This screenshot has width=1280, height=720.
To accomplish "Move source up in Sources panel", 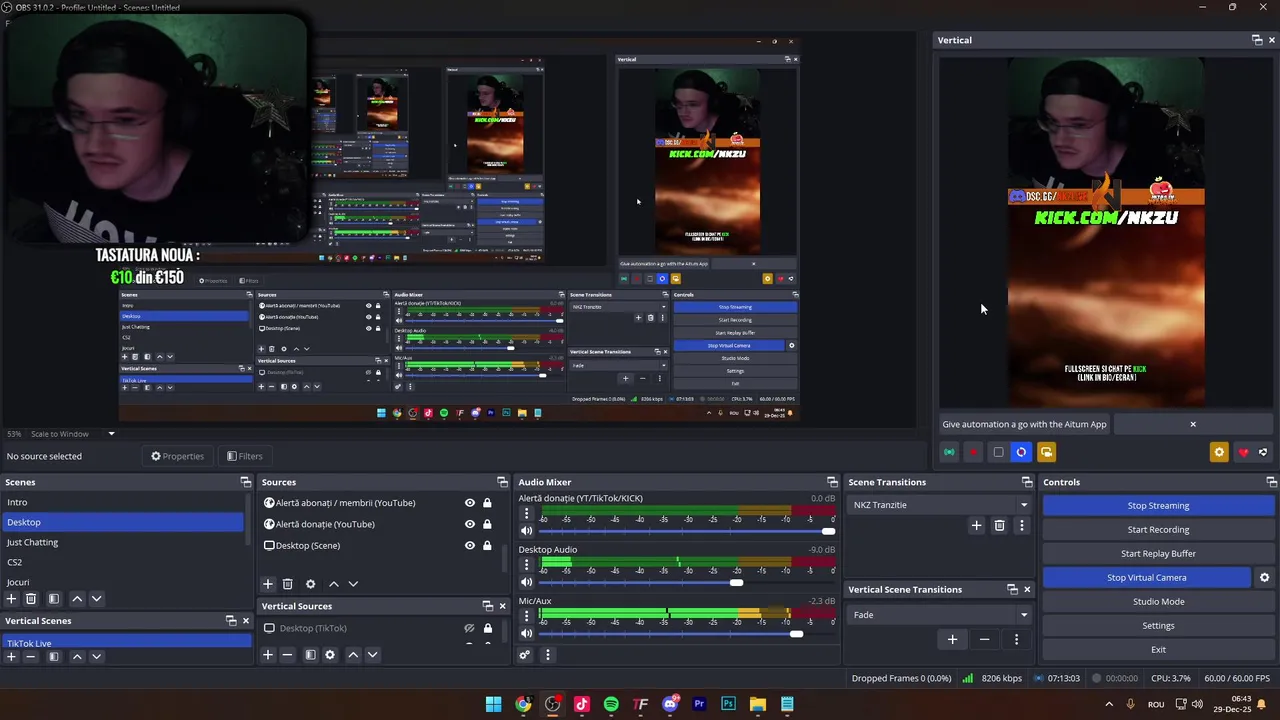I will tap(334, 584).
